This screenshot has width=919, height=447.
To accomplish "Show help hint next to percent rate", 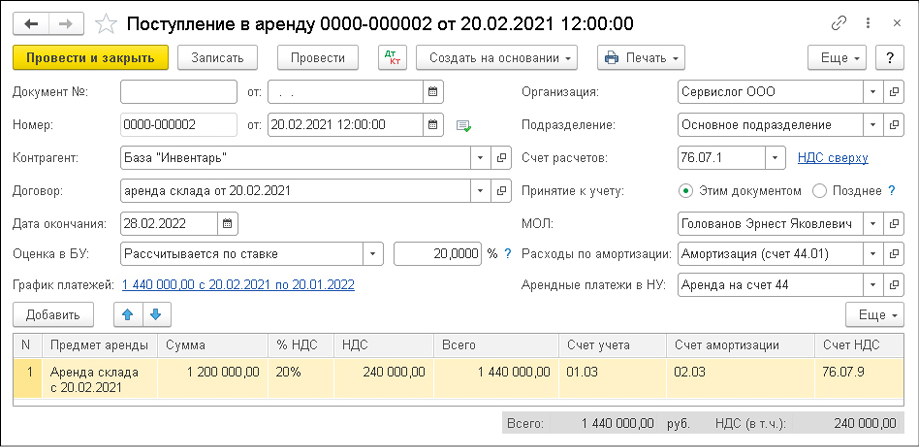I will (x=508, y=254).
